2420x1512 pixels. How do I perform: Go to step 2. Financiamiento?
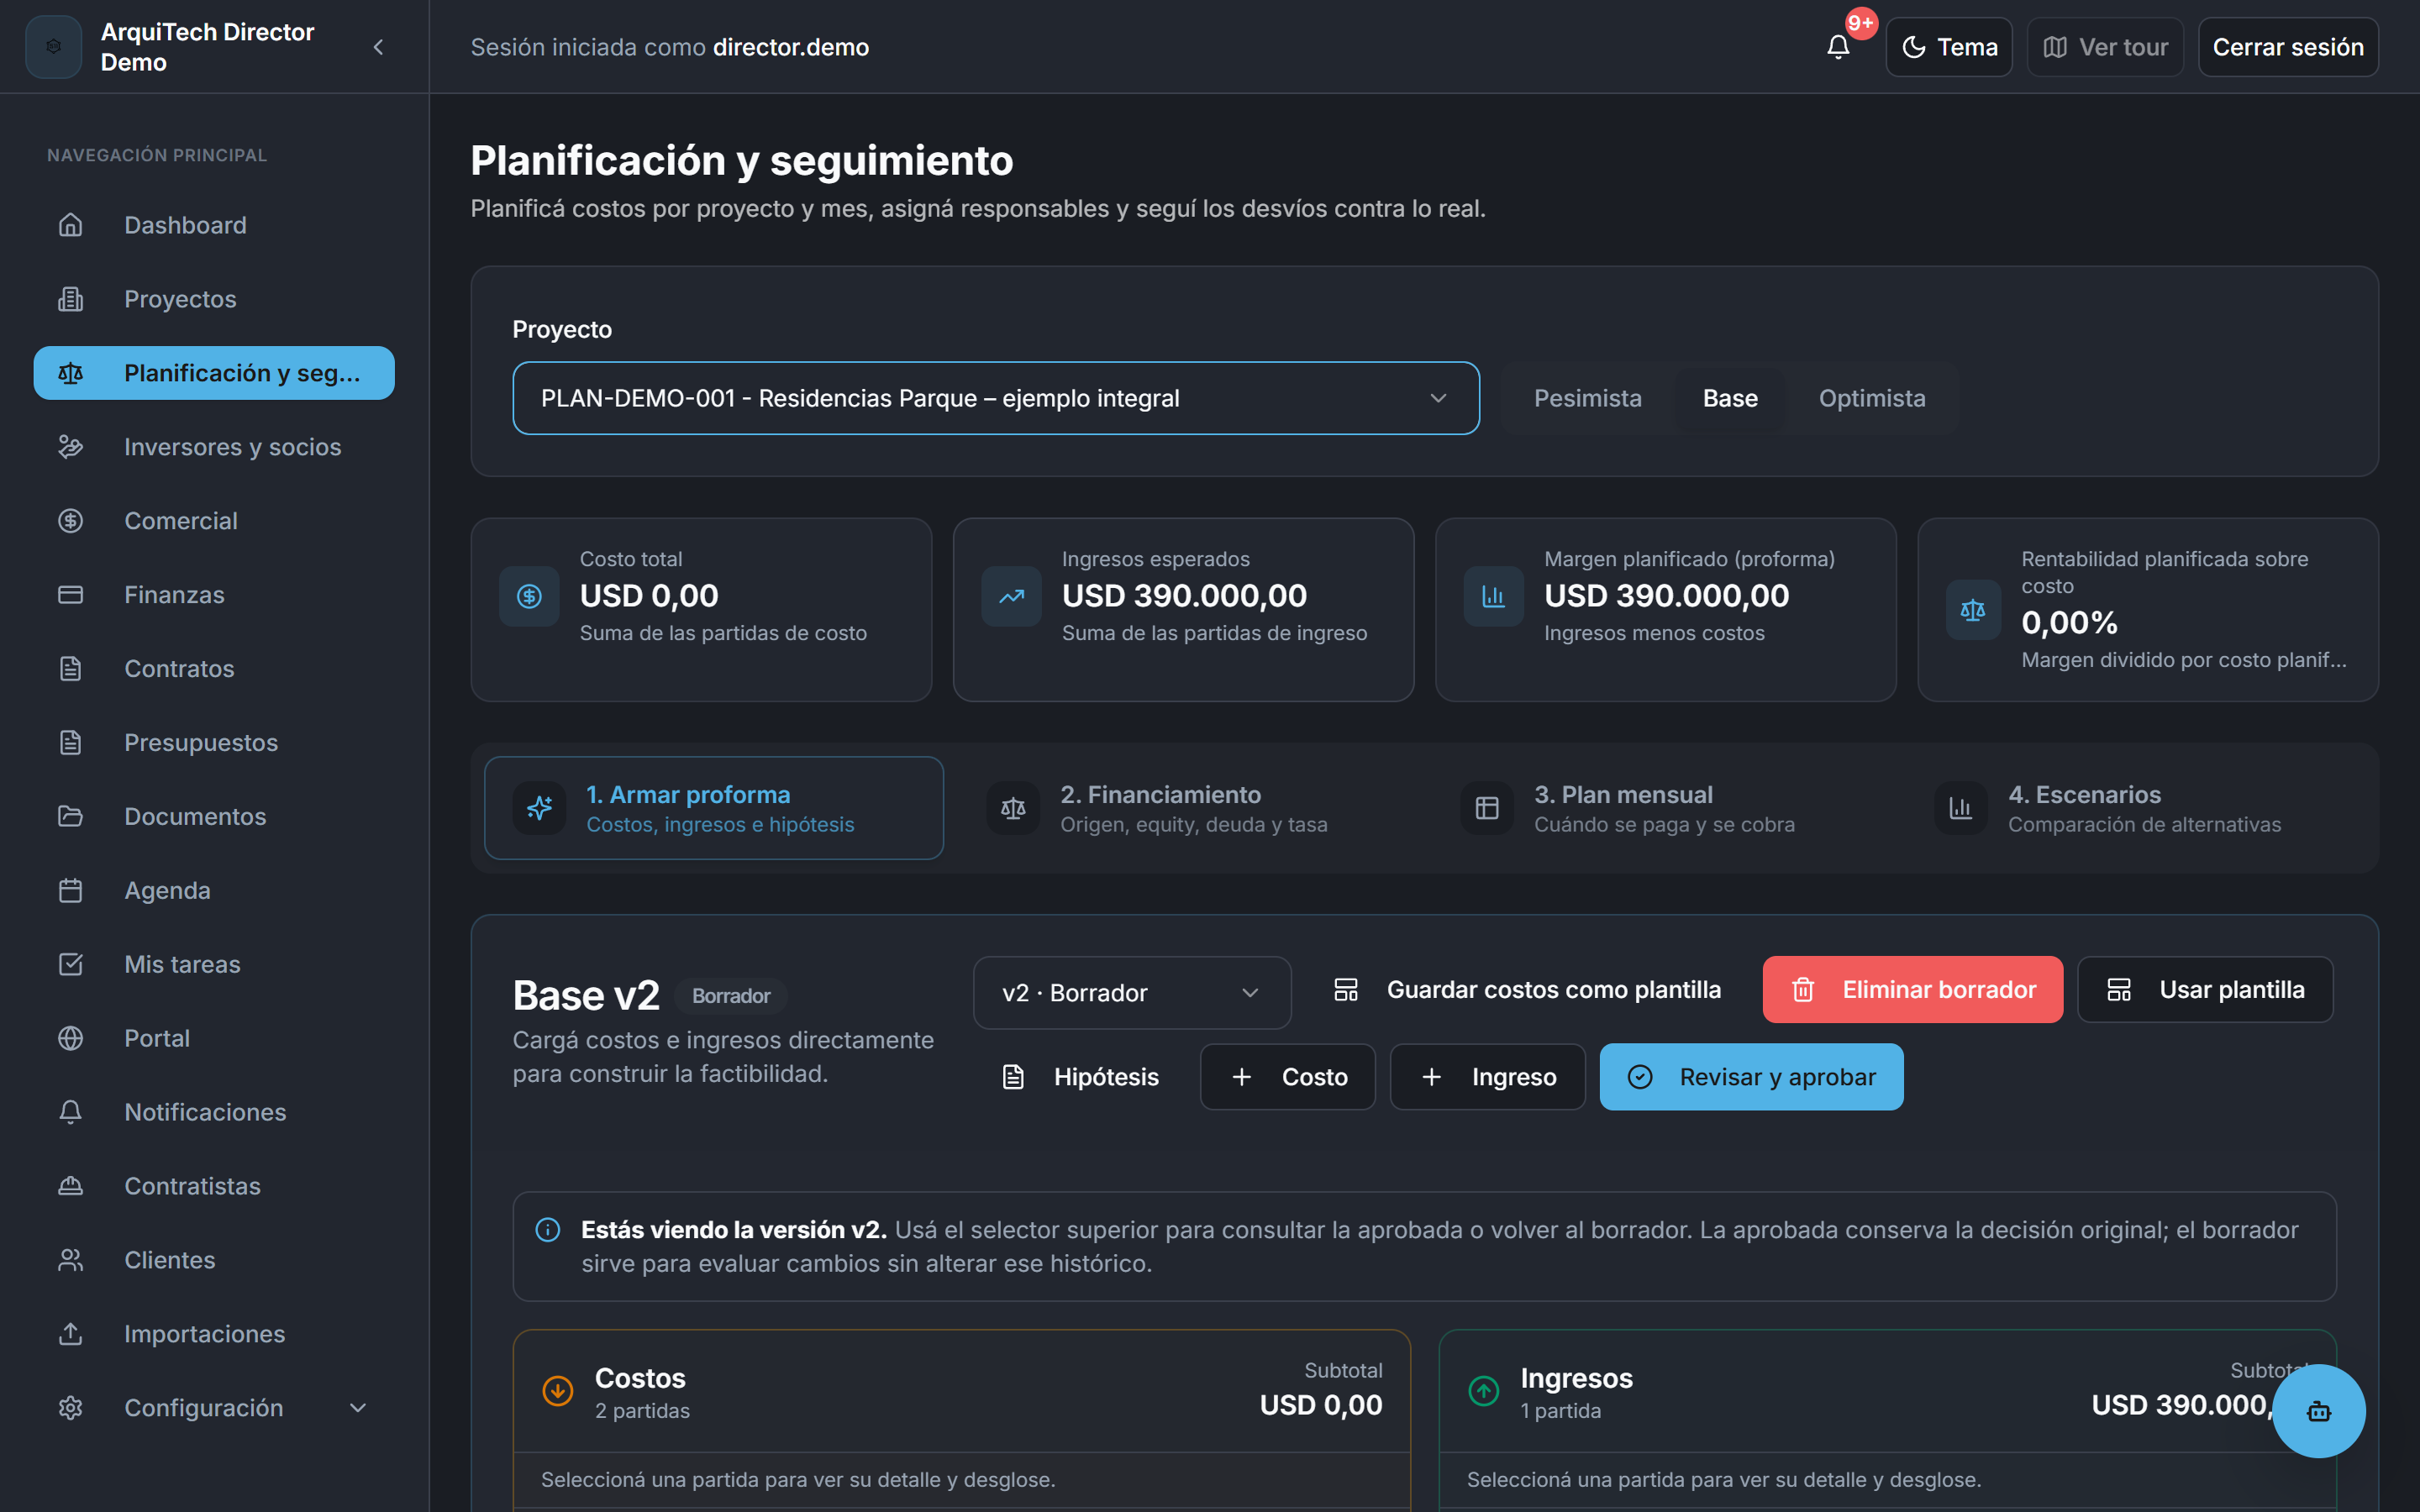point(1188,808)
